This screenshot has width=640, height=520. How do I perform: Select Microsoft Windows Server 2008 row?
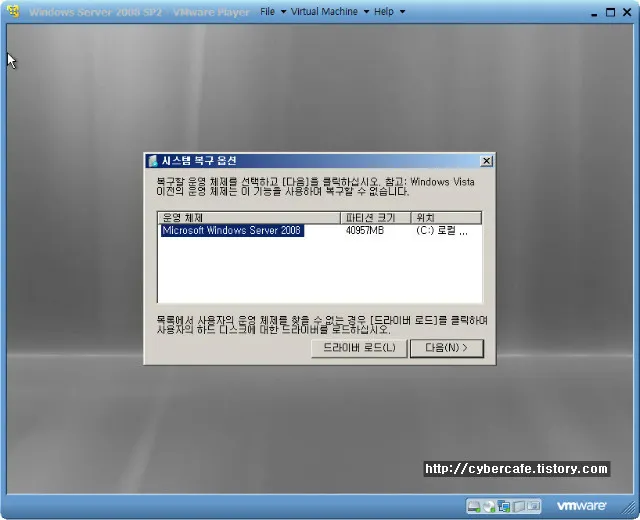pos(320,231)
